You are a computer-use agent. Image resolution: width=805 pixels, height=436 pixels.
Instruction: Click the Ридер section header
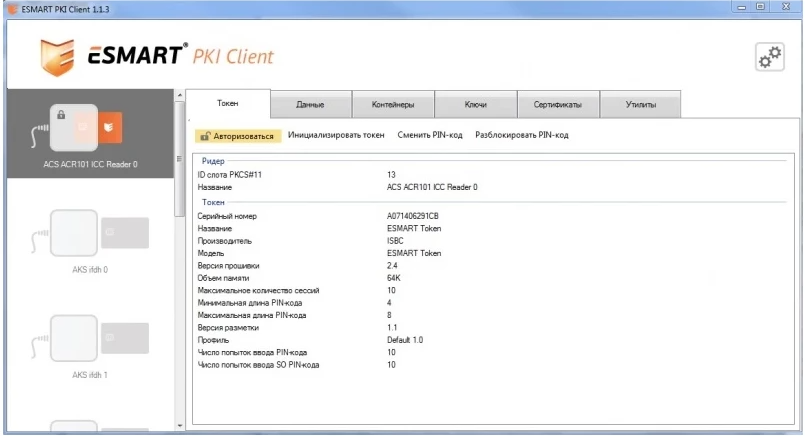point(213,161)
